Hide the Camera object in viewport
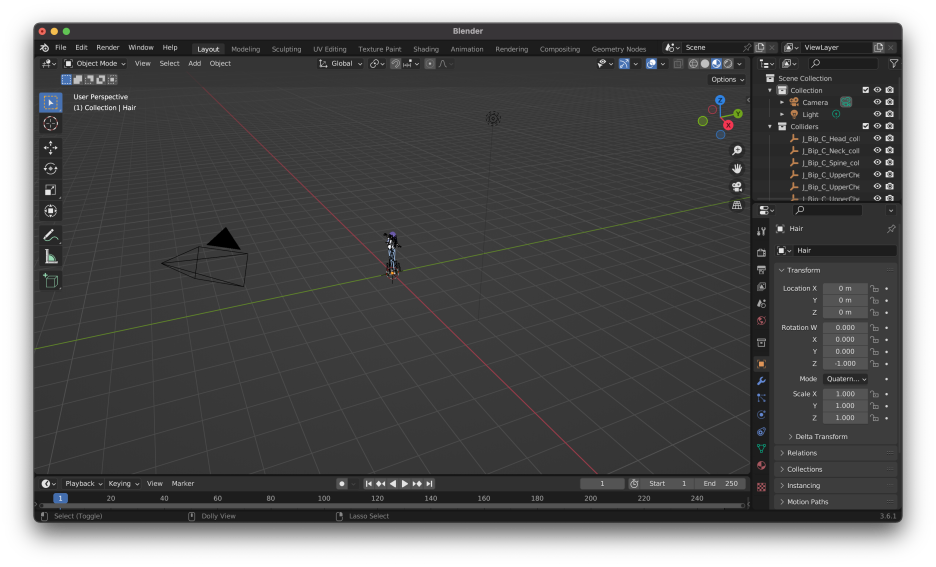Image resolution: width=936 pixels, height=567 pixels. tap(878, 102)
